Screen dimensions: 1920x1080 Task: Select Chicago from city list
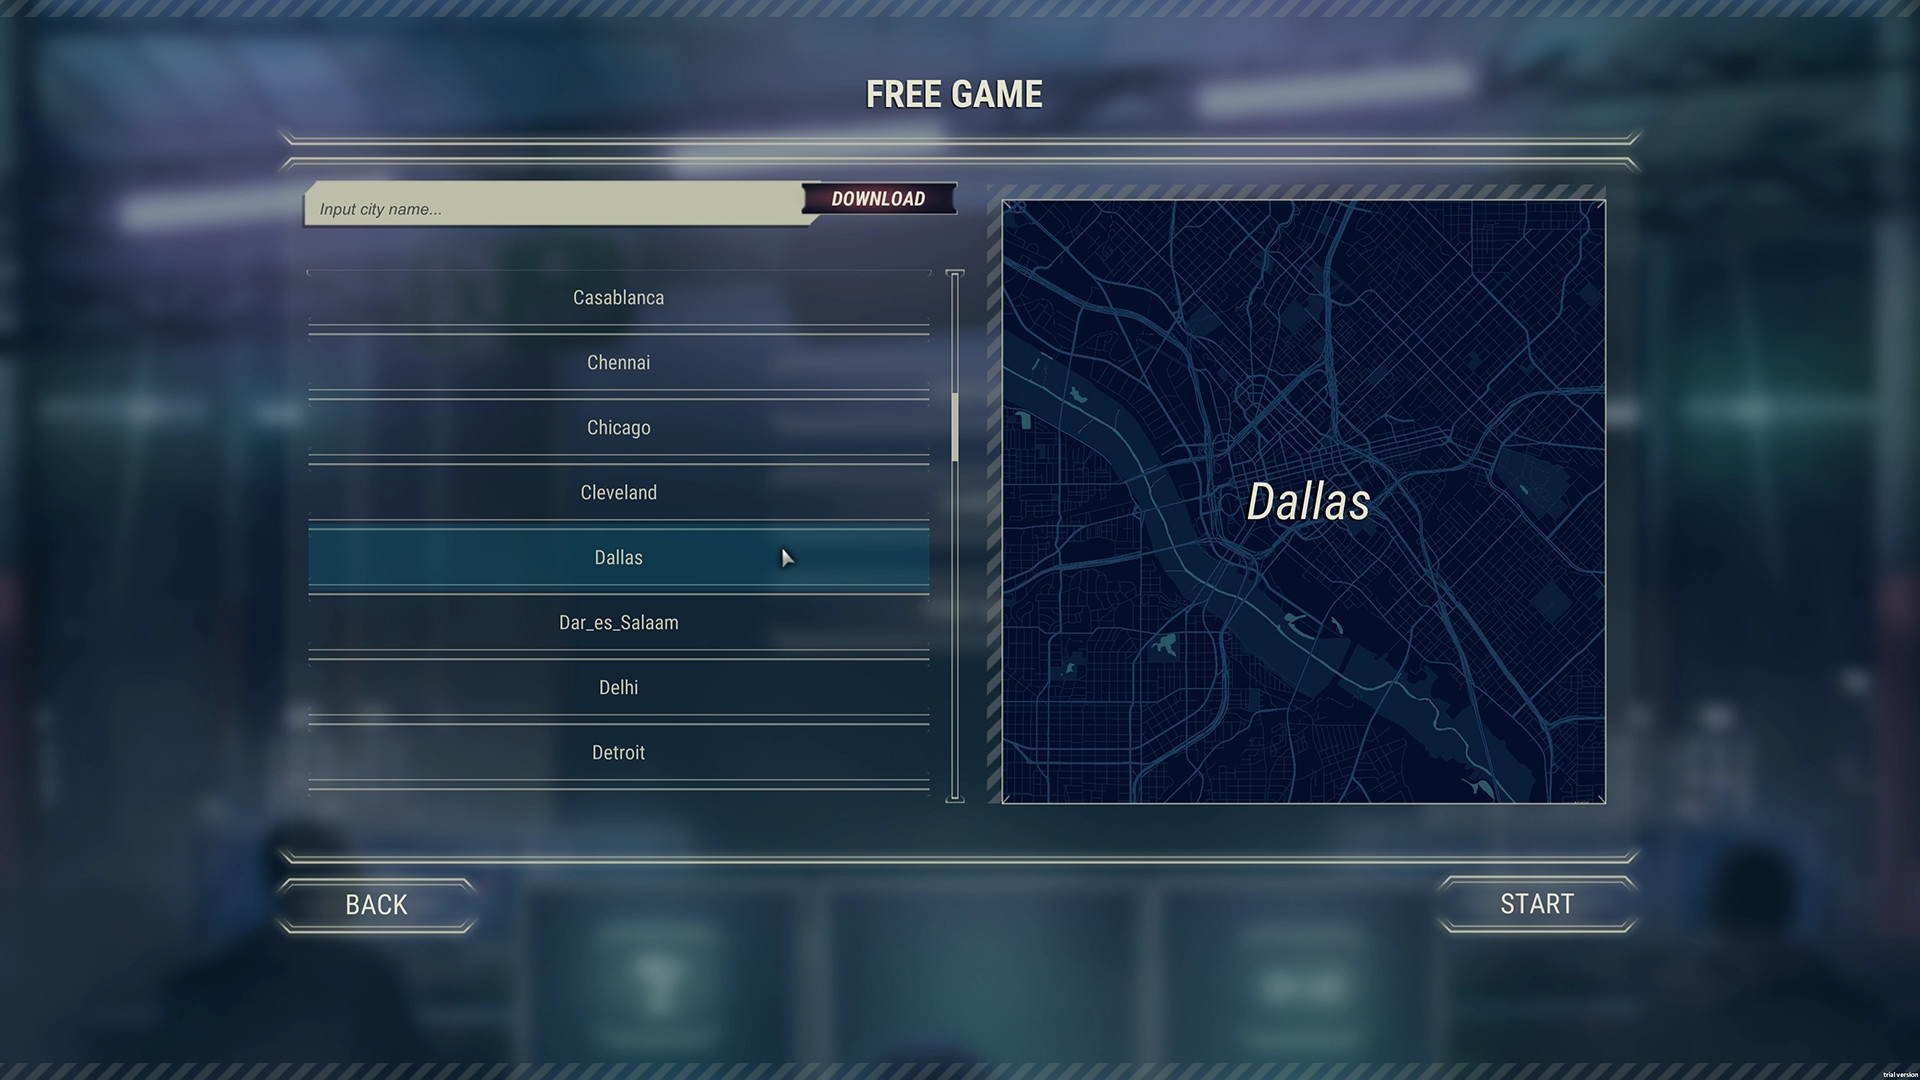tap(617, 427)
